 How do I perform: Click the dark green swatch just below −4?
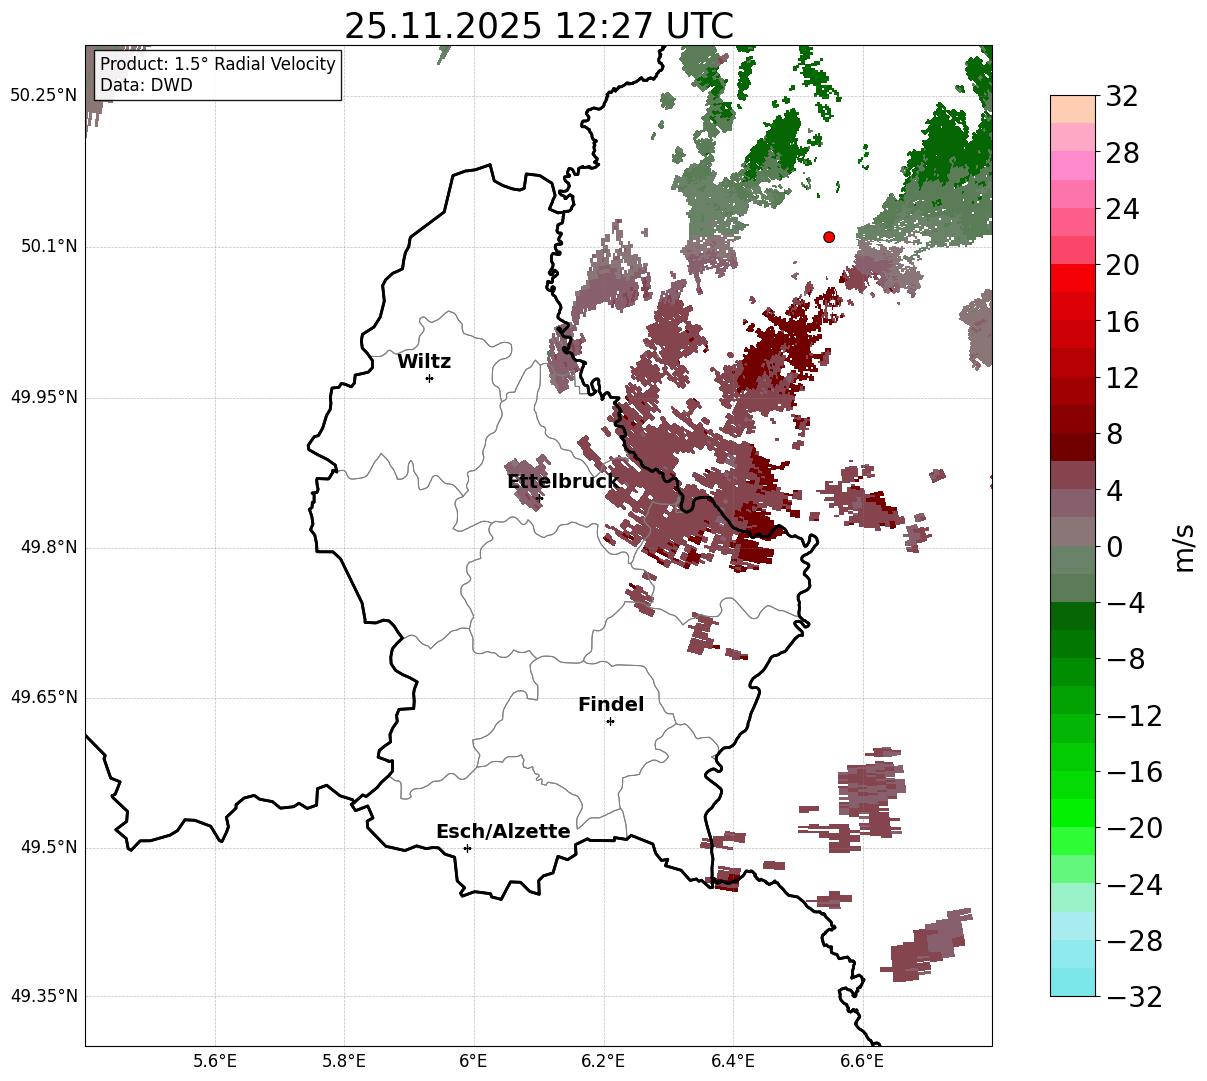1073,616
